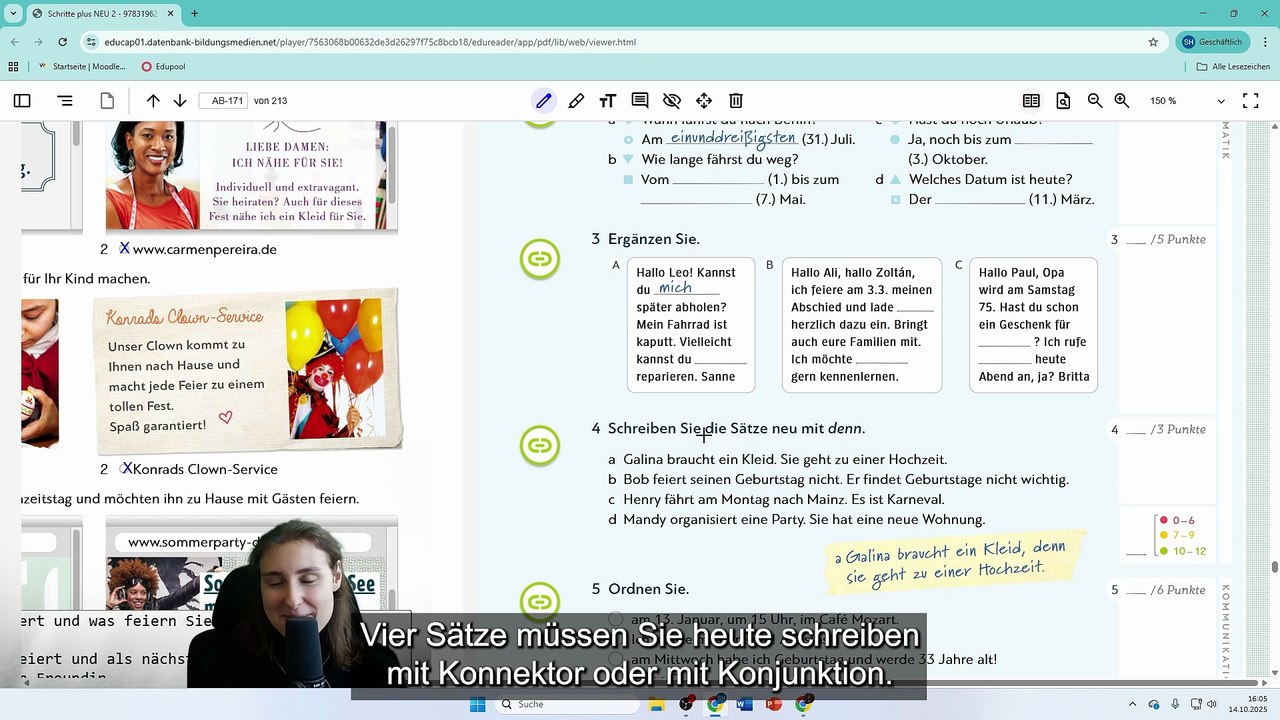Open Startseite | Moodle bookmark
Screen dimensions: 1280x720
(82, 67)
